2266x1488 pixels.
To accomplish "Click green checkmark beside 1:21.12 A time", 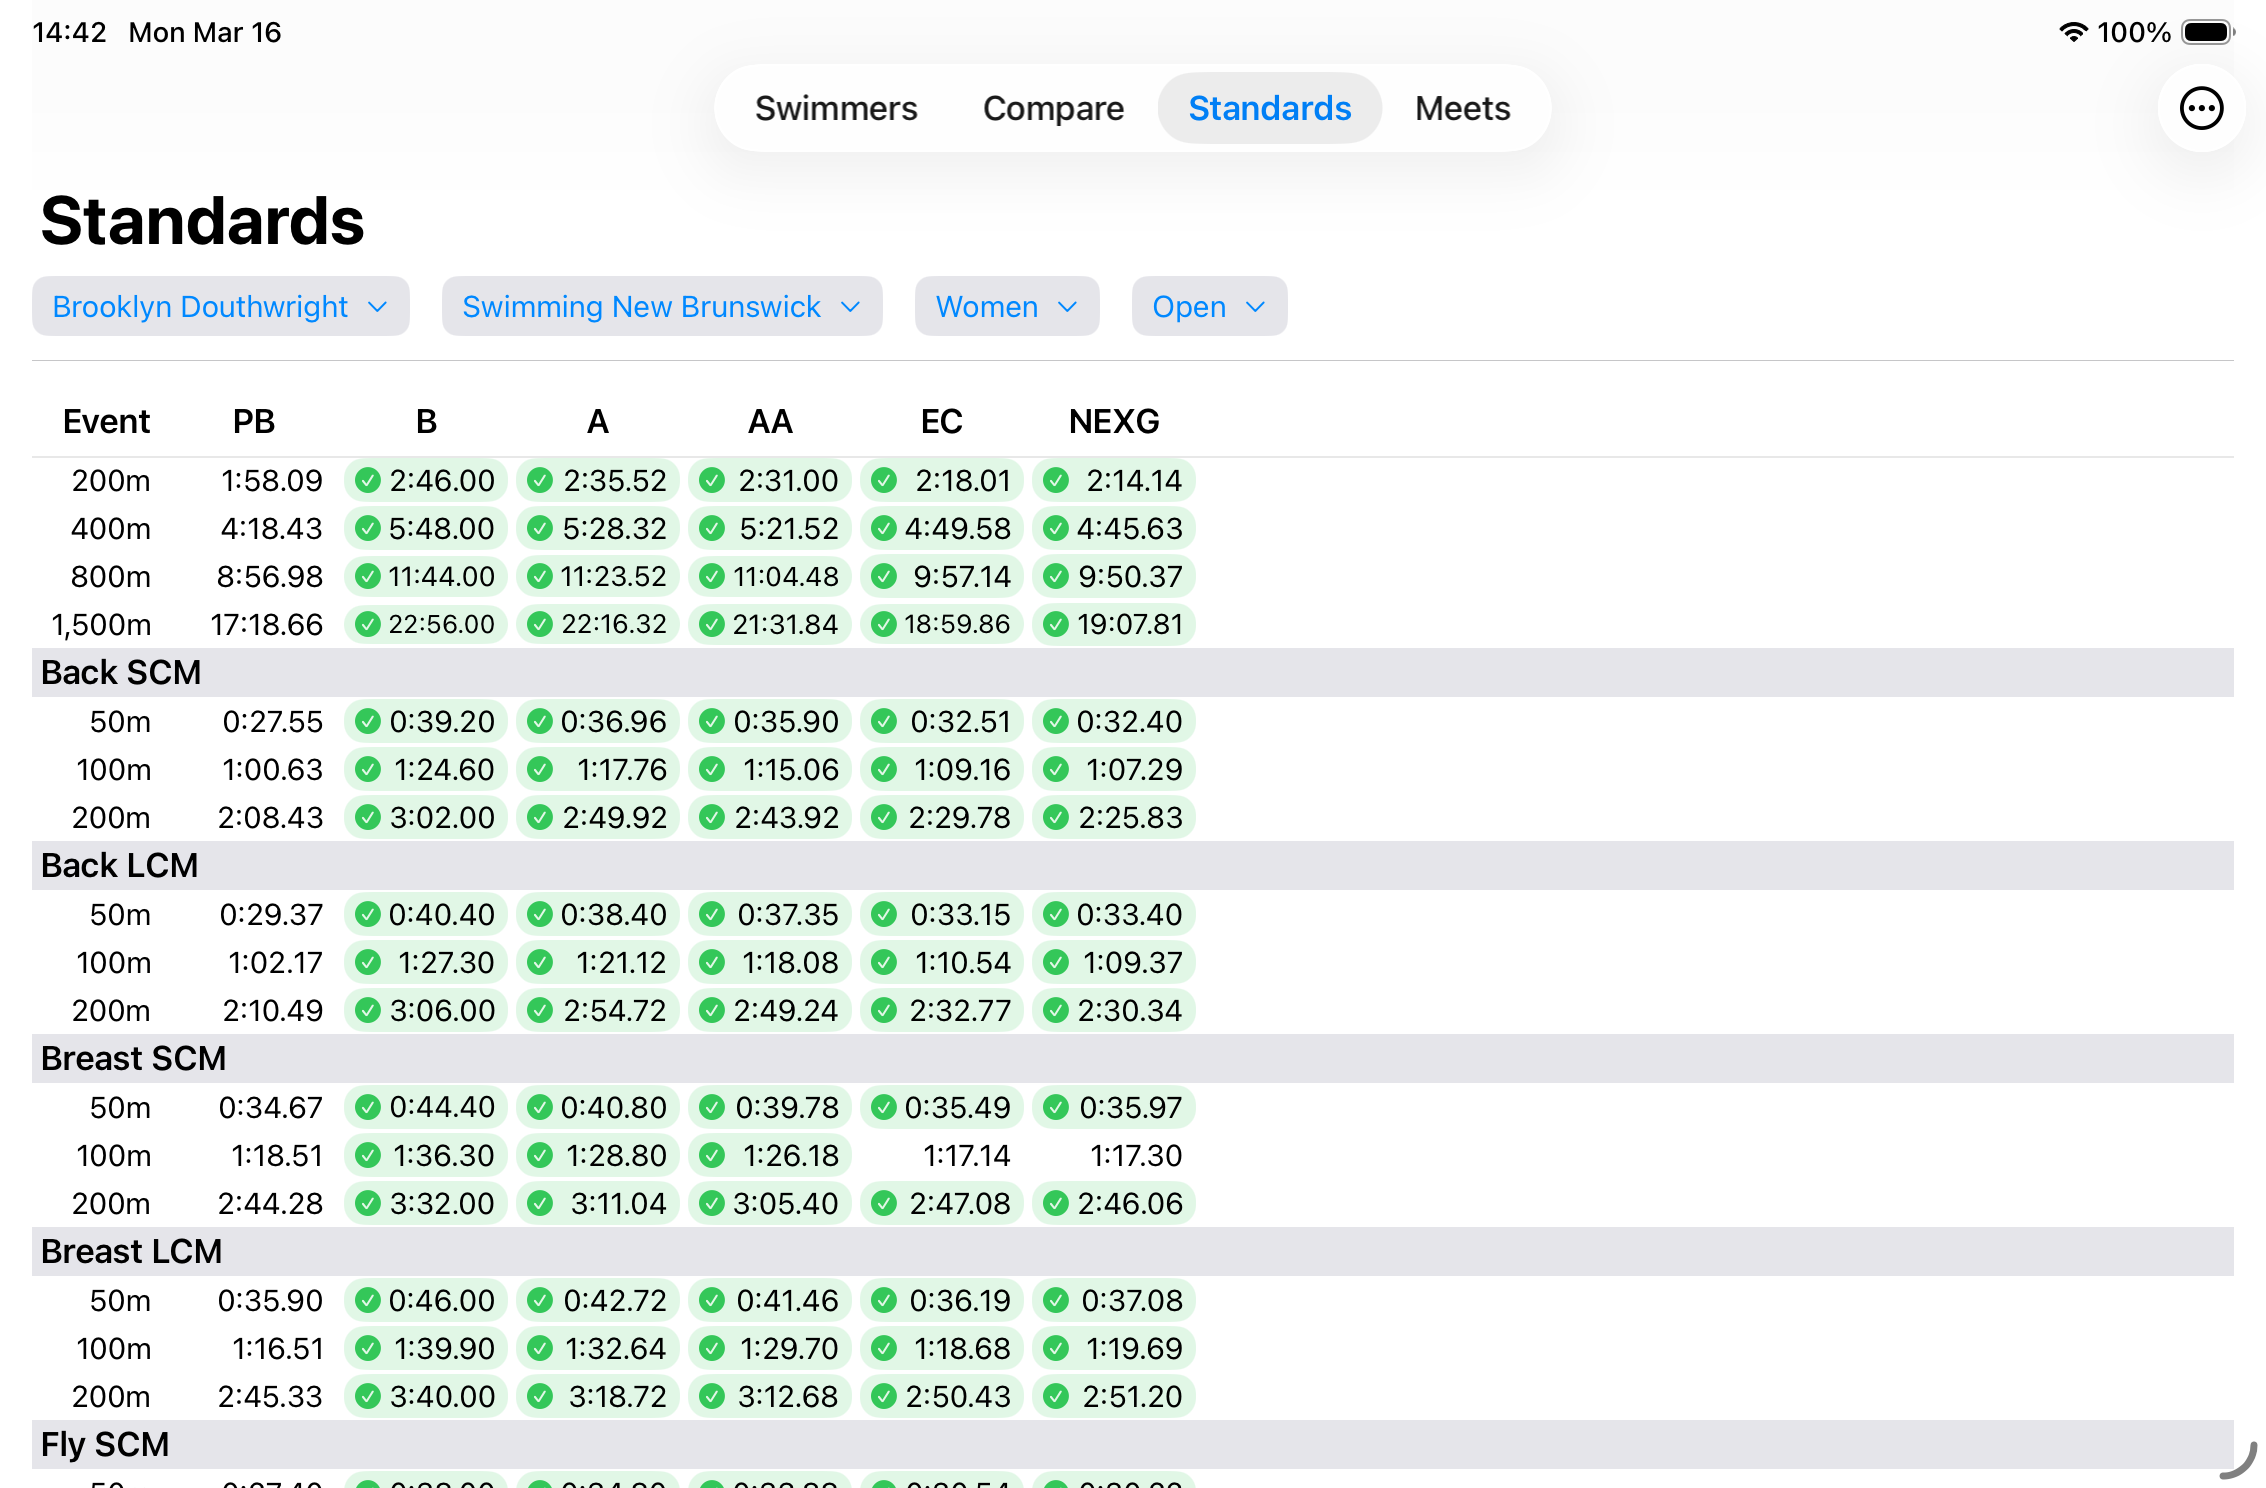I will (x=540, y=962).
